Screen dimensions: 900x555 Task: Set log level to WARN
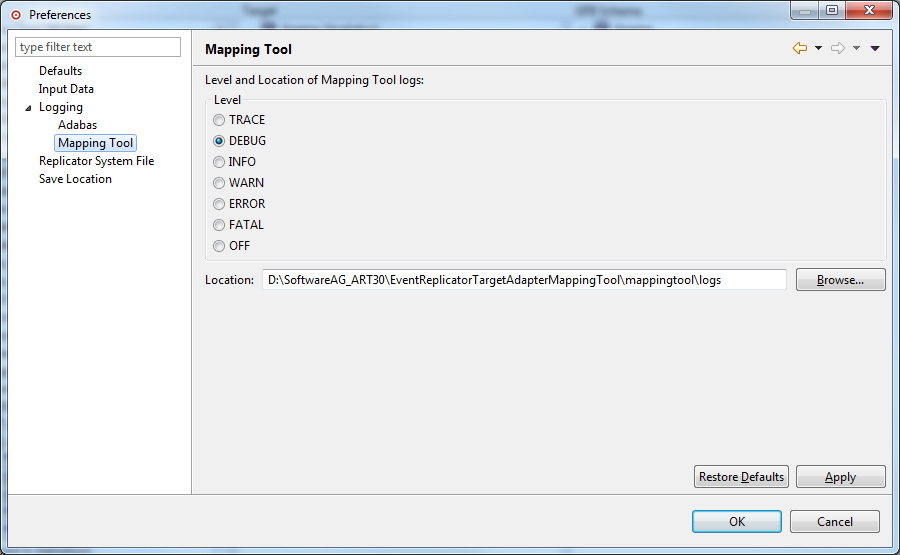(219, 183)
